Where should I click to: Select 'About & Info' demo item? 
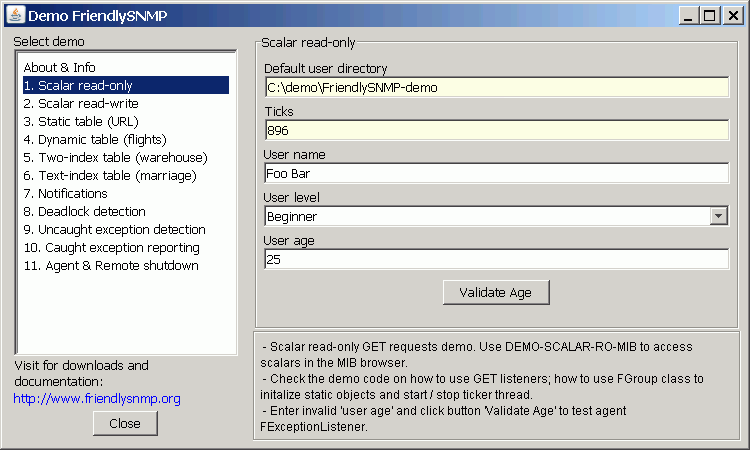pos(126,67)
